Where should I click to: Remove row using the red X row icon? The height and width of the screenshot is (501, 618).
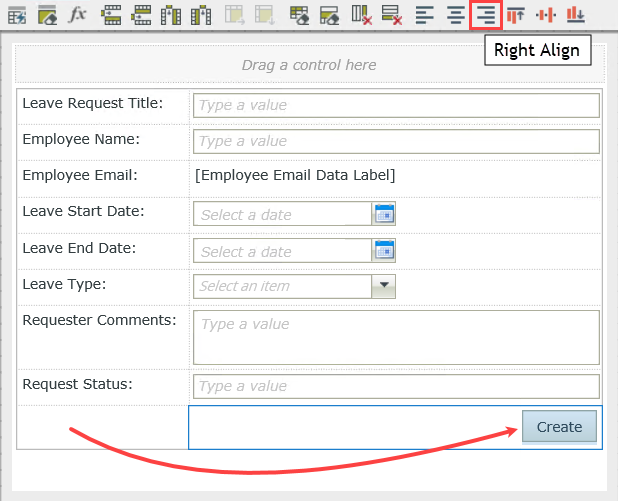392,15
